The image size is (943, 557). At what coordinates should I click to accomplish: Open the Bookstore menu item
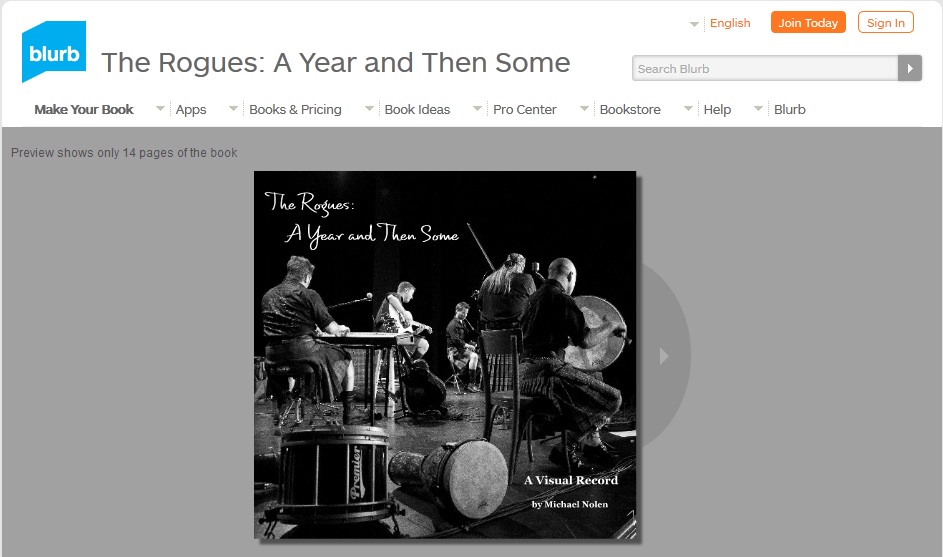pyautogui.click(x=630, y=109)
